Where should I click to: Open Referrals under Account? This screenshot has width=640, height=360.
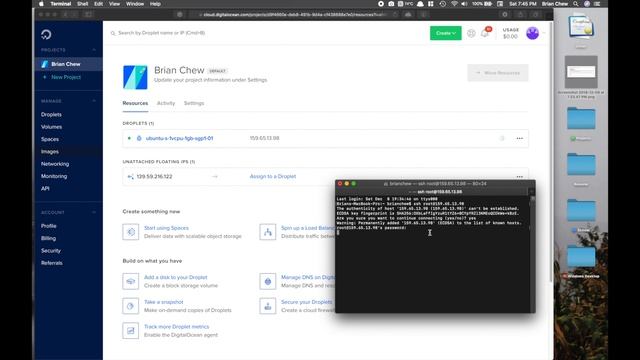[x=51, y=263]
